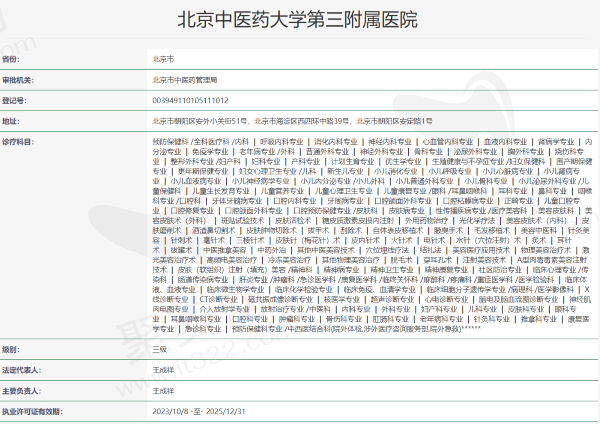The image size is (600, 424).
Task: Click 王成祥 in the 法定代表人 row
Action: pos(163,370)
